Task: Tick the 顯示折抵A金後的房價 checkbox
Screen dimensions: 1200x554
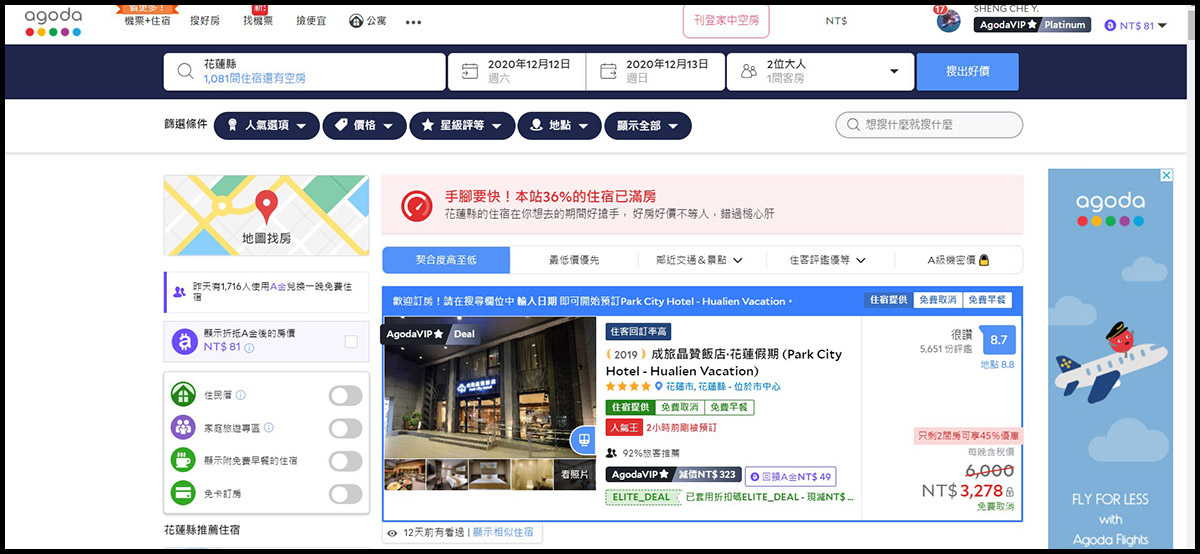Action: click(351, 342)
